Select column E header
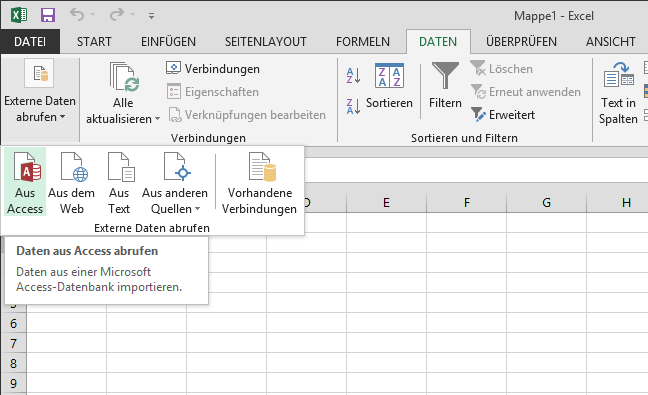648x395 pixels. [x=386, y=203]
